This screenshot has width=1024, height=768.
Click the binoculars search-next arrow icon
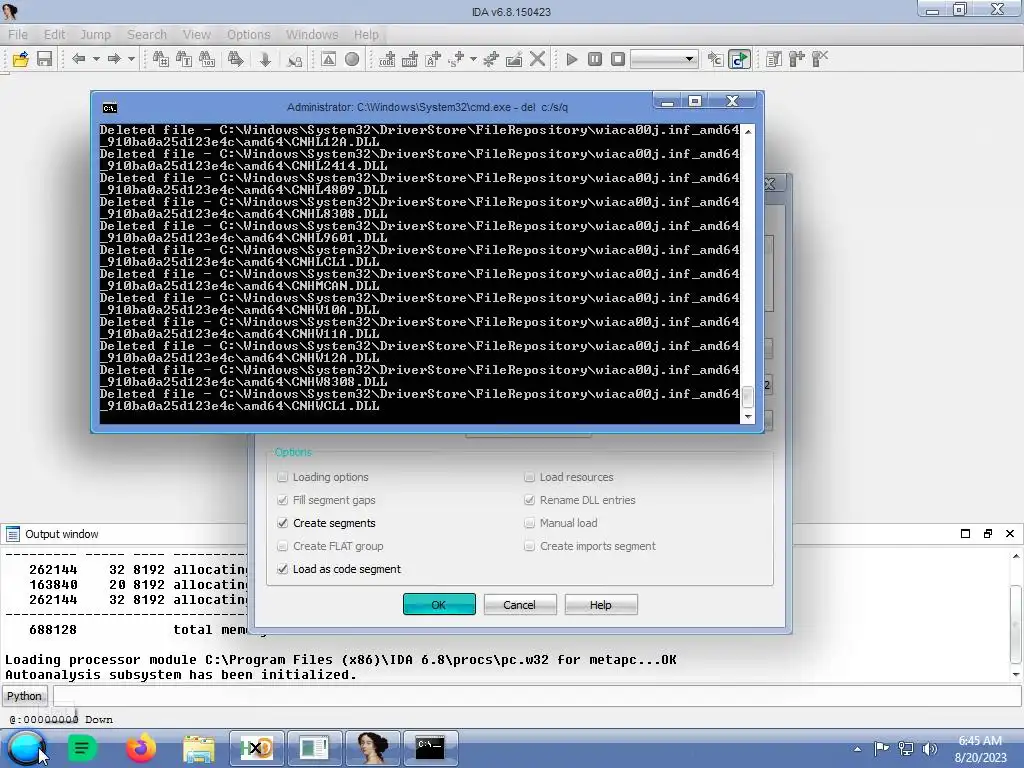tap(236, 59)
